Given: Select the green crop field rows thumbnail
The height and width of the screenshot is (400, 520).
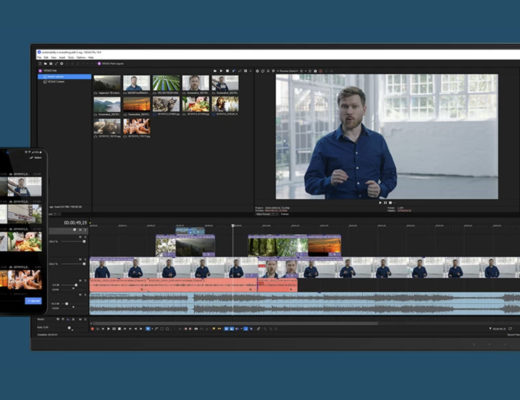Looking at the screenshot, I should (166, 83).
